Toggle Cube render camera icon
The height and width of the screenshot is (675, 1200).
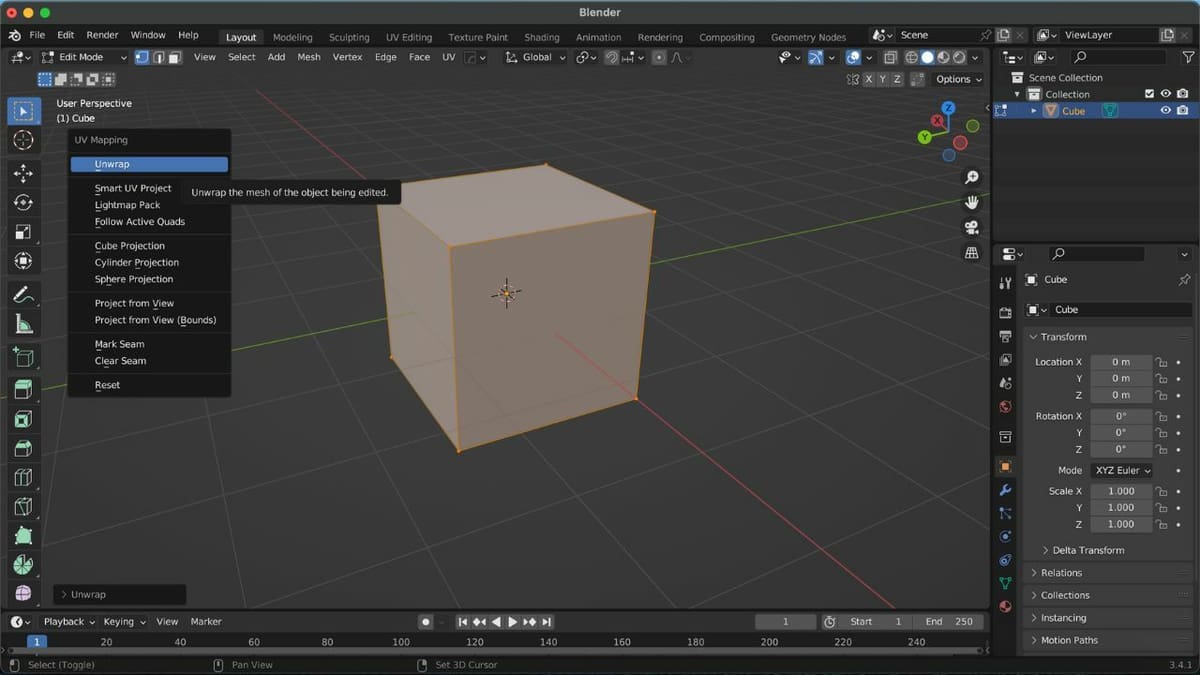(1182, 111)
